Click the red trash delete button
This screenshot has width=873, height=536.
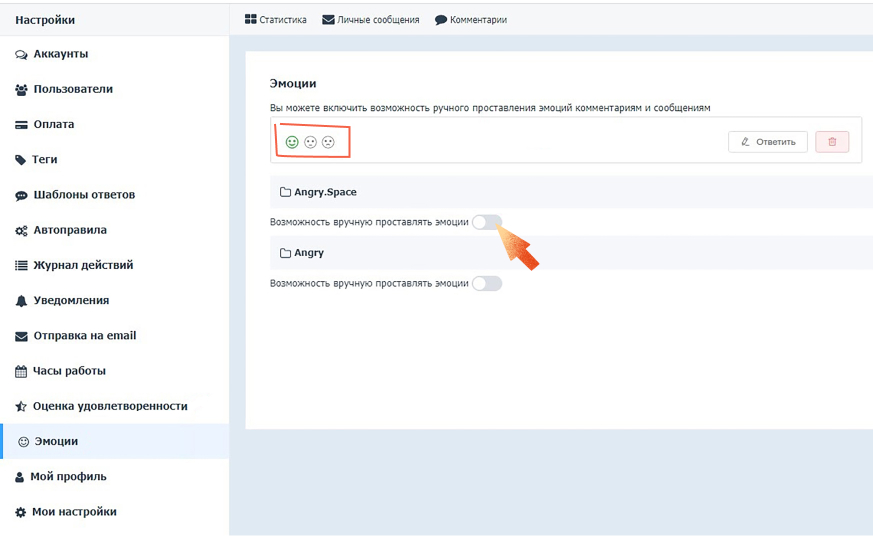click(832, 142)
